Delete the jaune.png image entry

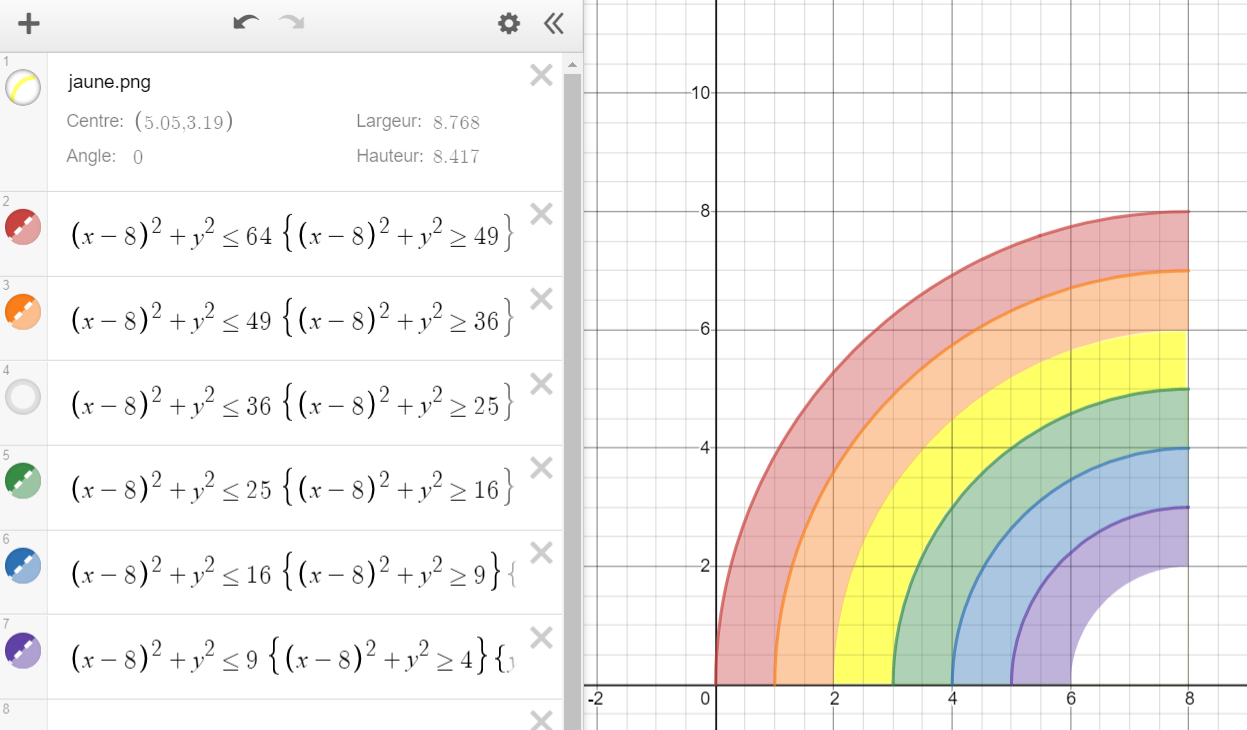coord(541,75)
